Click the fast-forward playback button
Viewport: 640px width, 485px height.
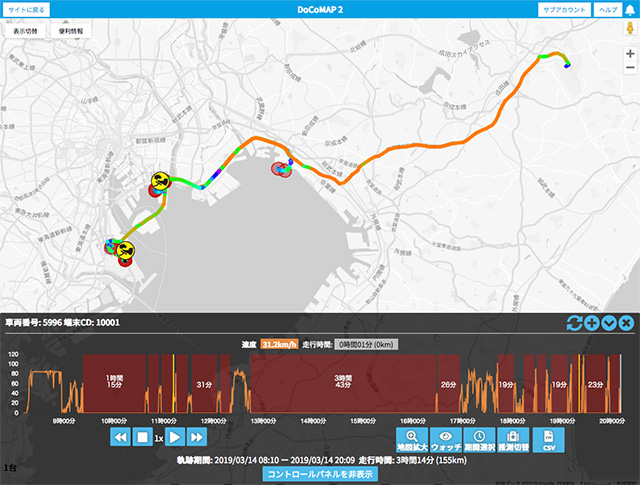pyautogui.click(x=198, y=437)
